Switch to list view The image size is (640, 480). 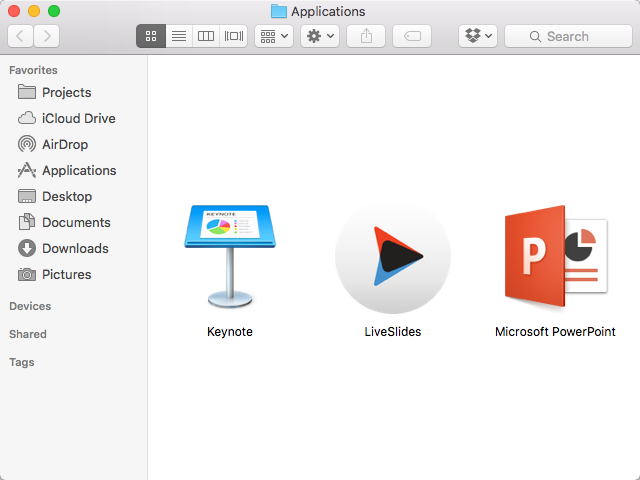click(x=179, y=36)
